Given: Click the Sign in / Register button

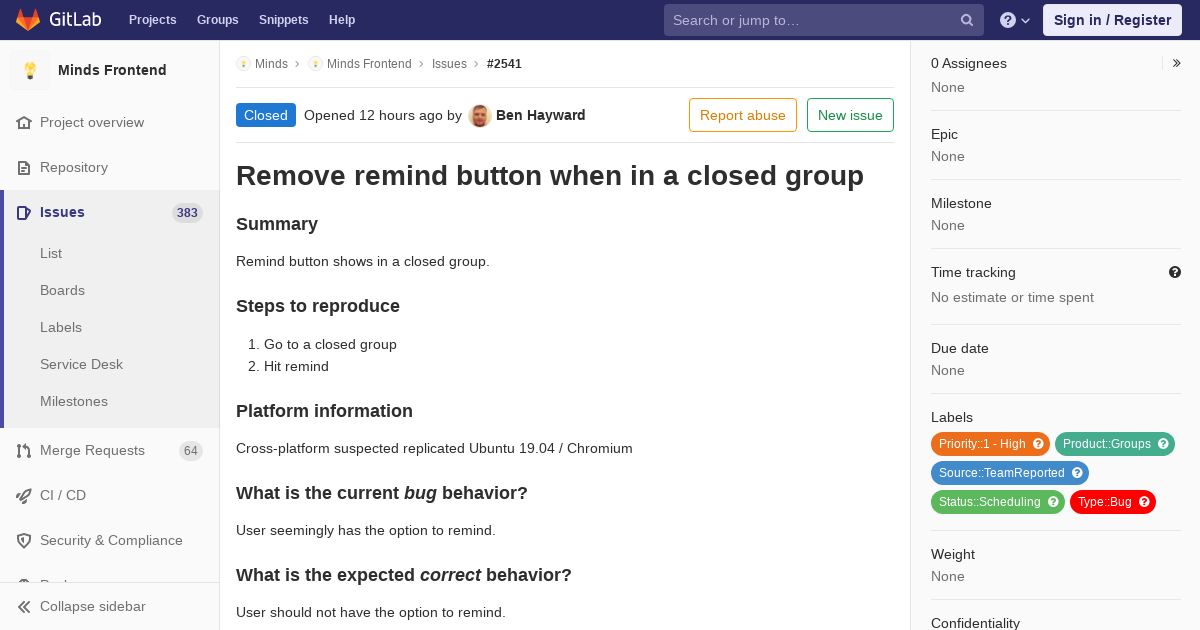Looking at the screenshot, I should point(1112,20).
